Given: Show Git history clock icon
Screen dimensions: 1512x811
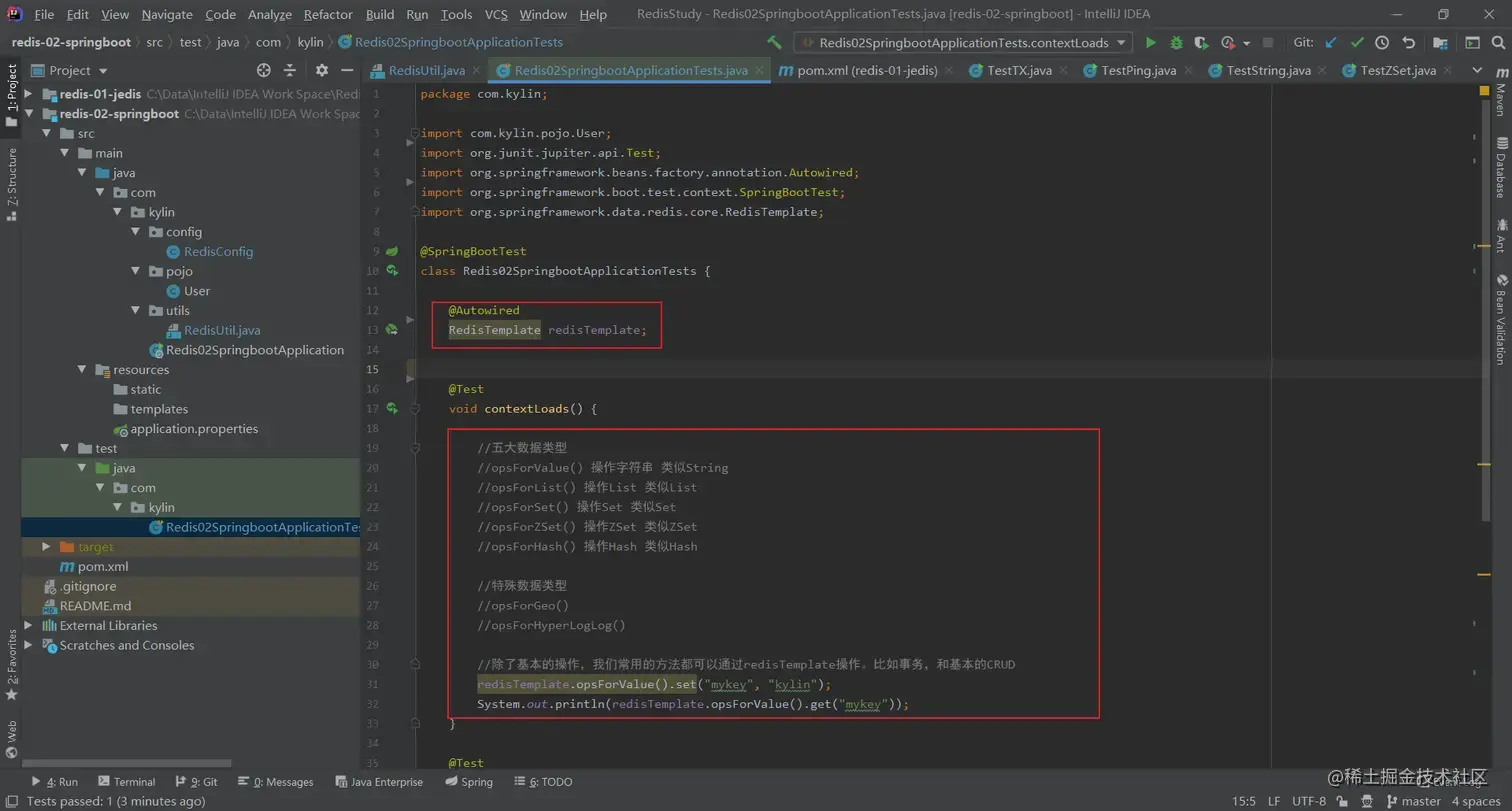Looking at the screenshot, I should [1382, 43].
